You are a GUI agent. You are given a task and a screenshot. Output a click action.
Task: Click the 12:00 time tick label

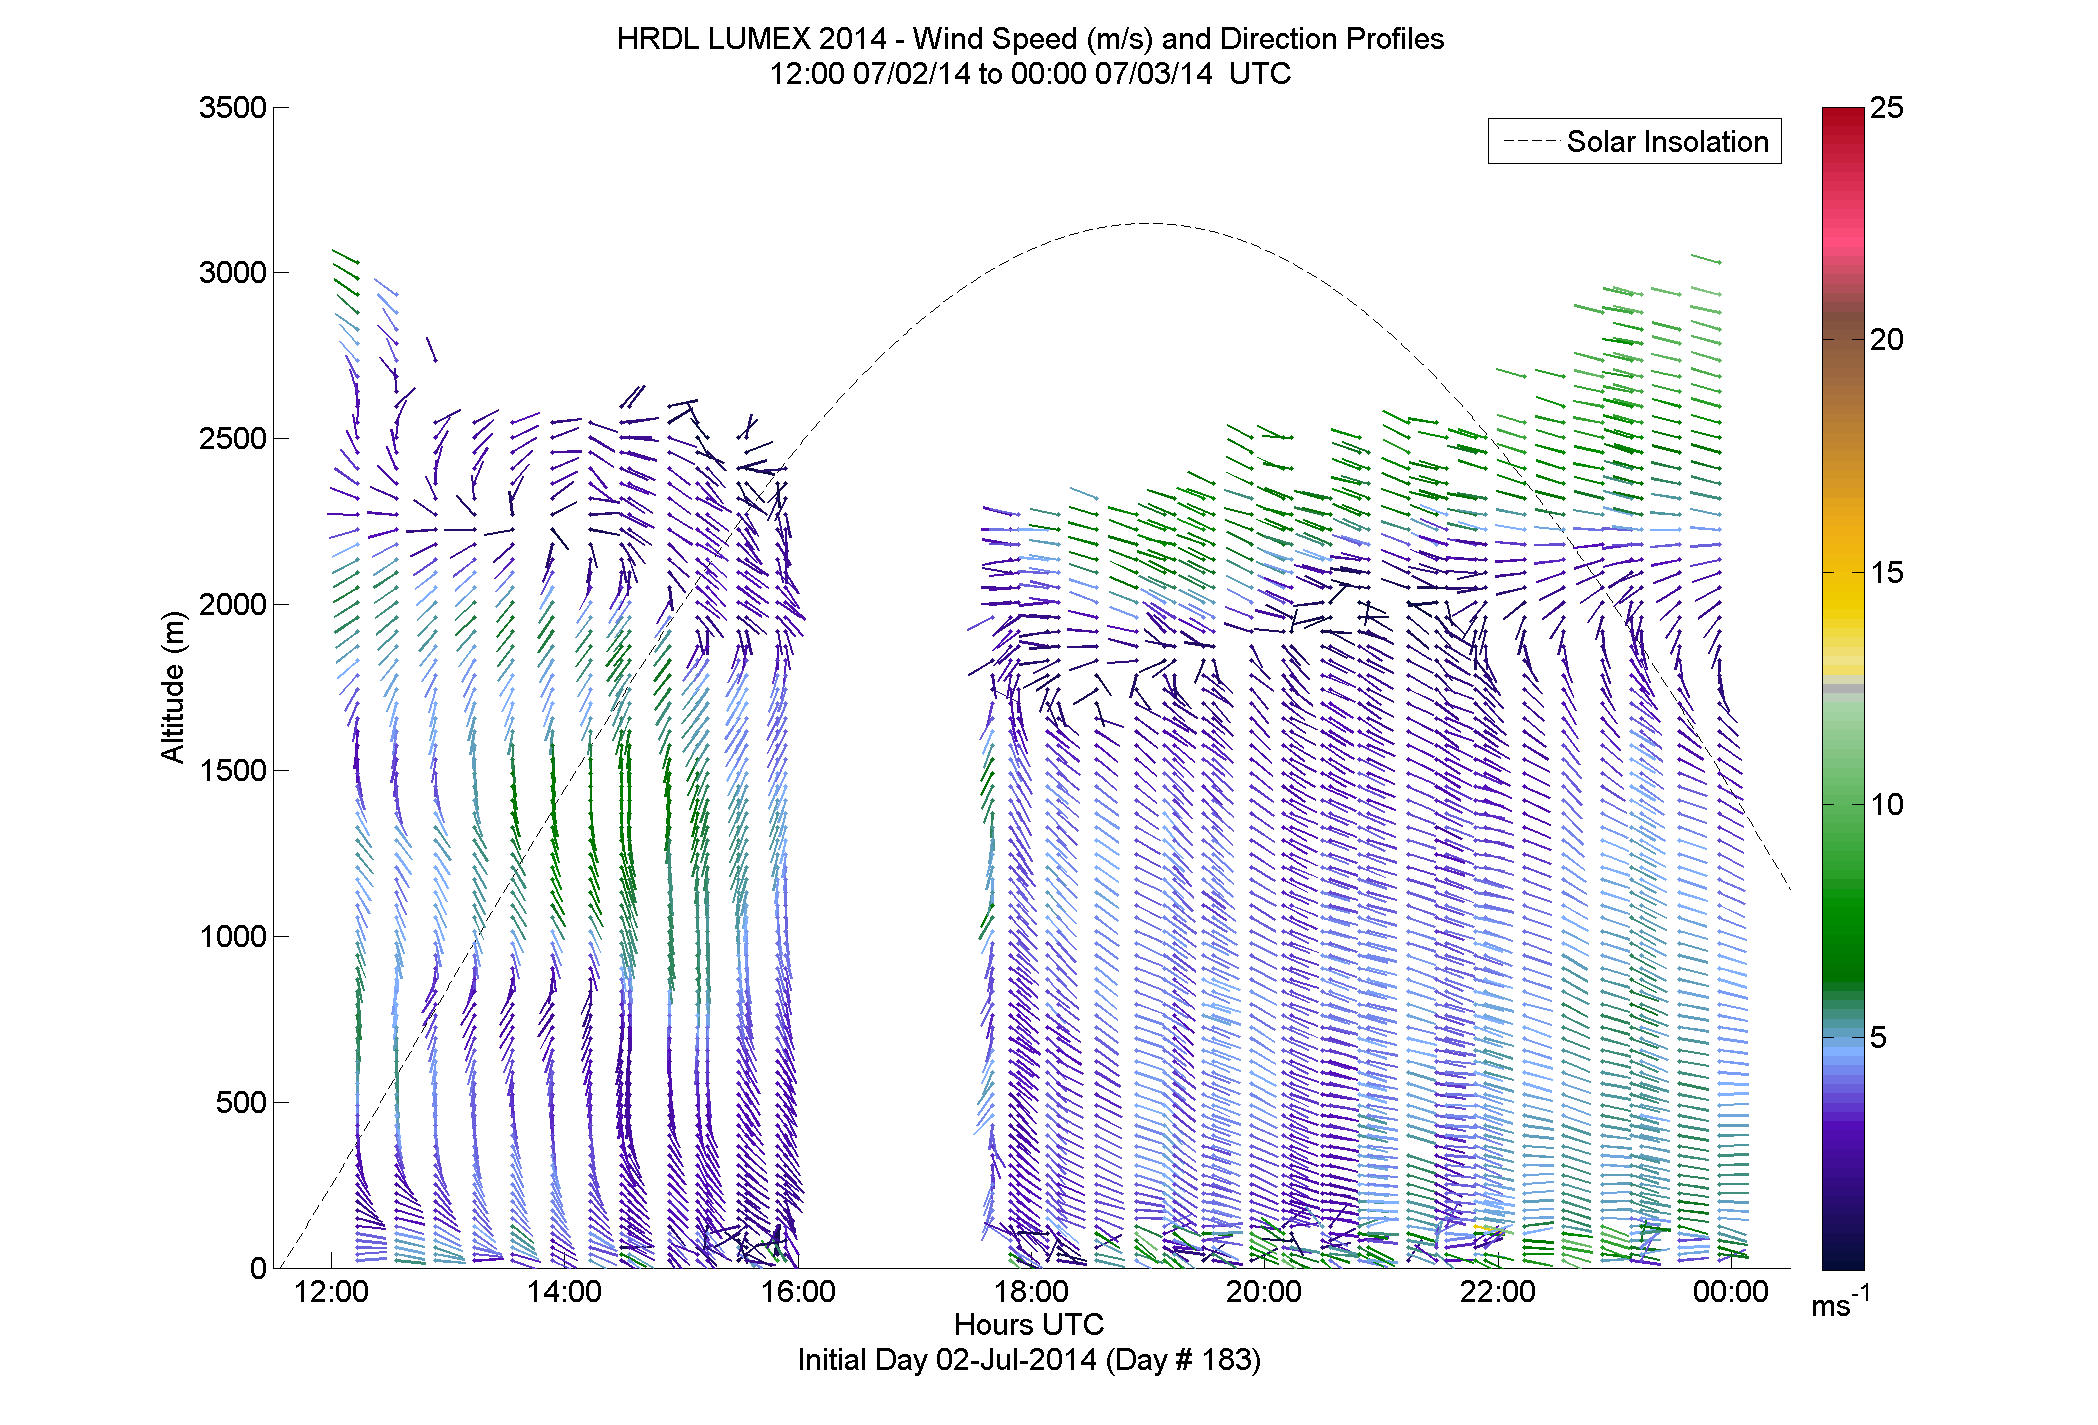331,1292
